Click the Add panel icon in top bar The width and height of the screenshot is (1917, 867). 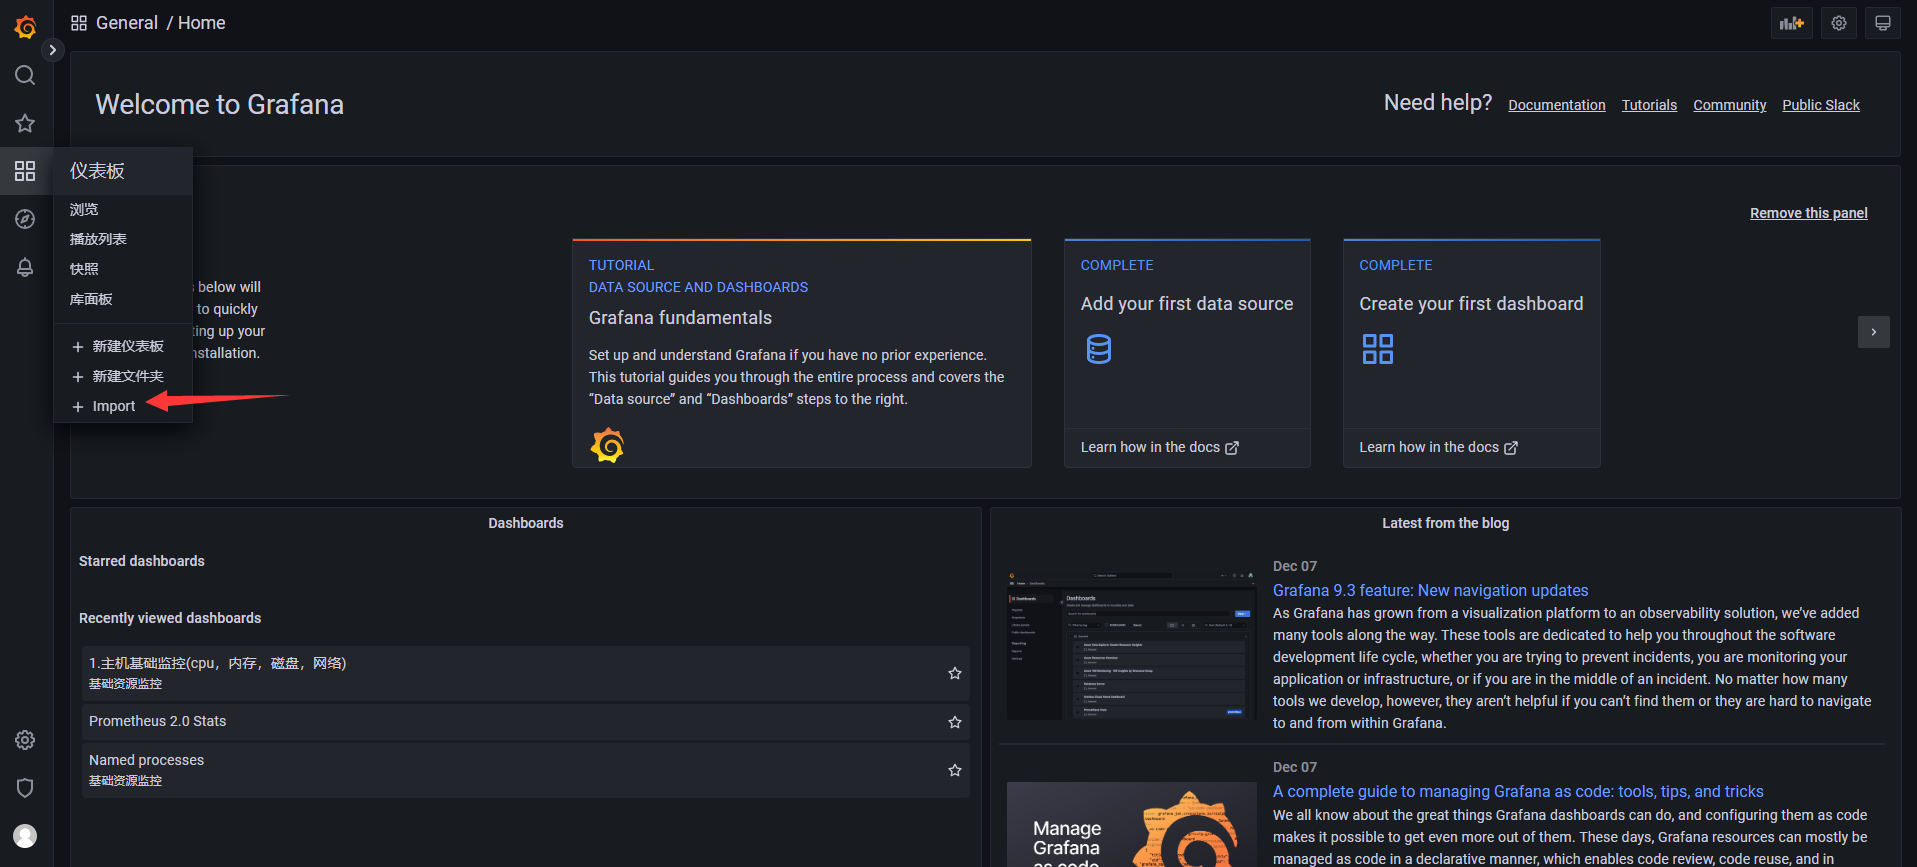point(1791,23)
